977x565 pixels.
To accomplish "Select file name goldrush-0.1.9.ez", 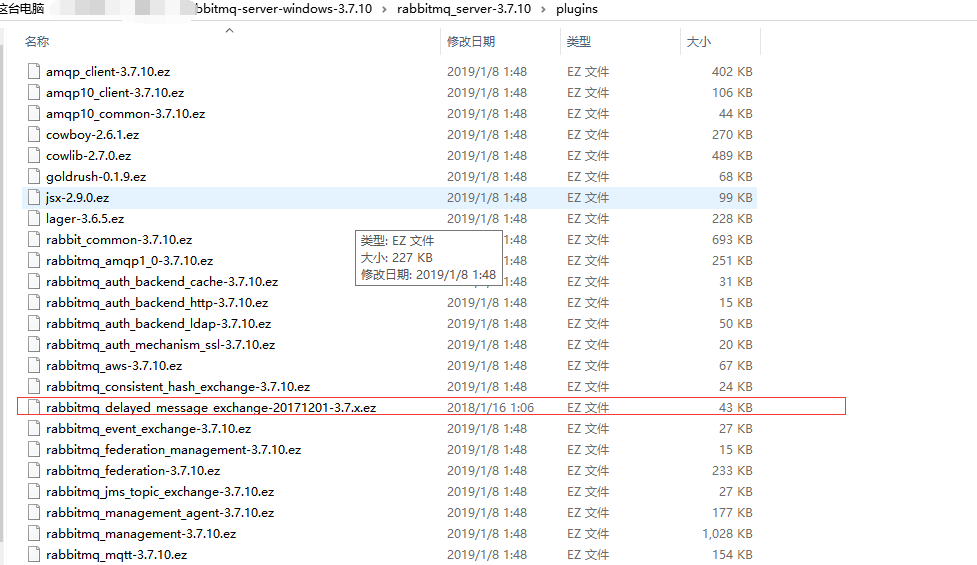I will [x=96, y=177].
